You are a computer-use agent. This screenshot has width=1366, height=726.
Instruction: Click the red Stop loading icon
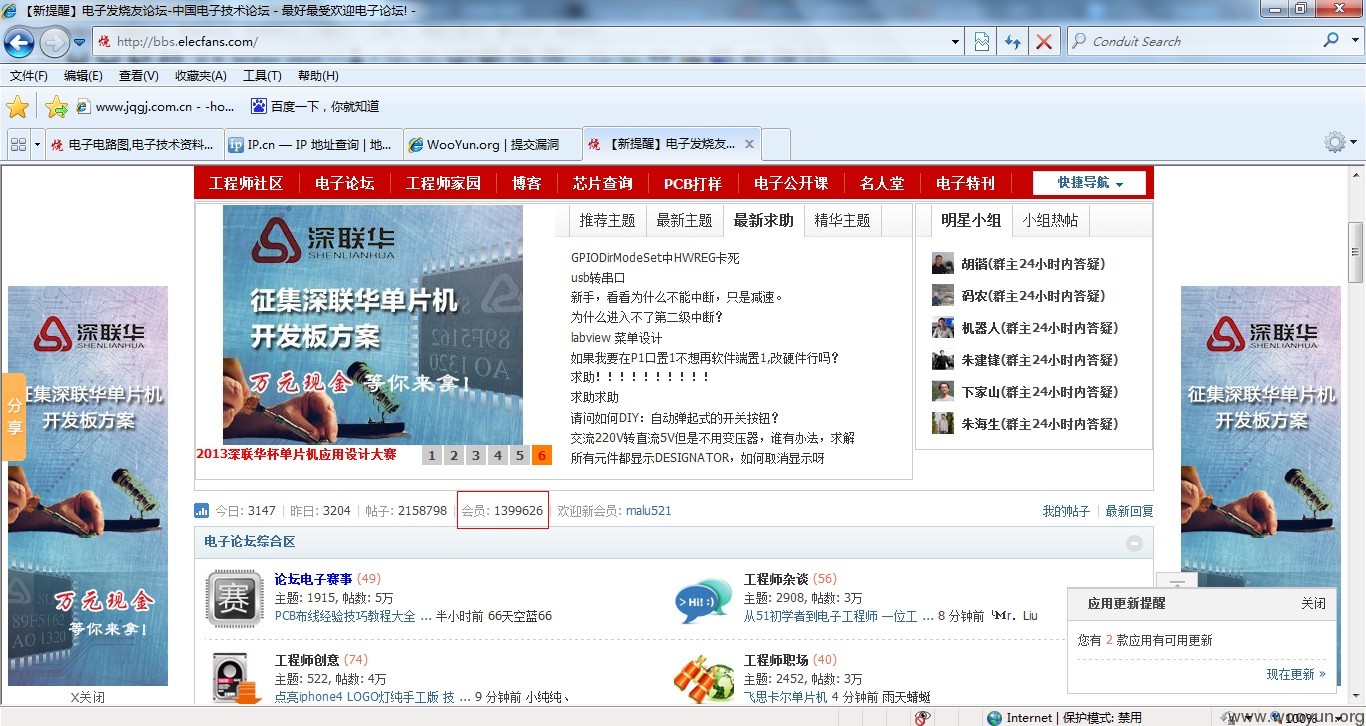(x=1044, y=42)
